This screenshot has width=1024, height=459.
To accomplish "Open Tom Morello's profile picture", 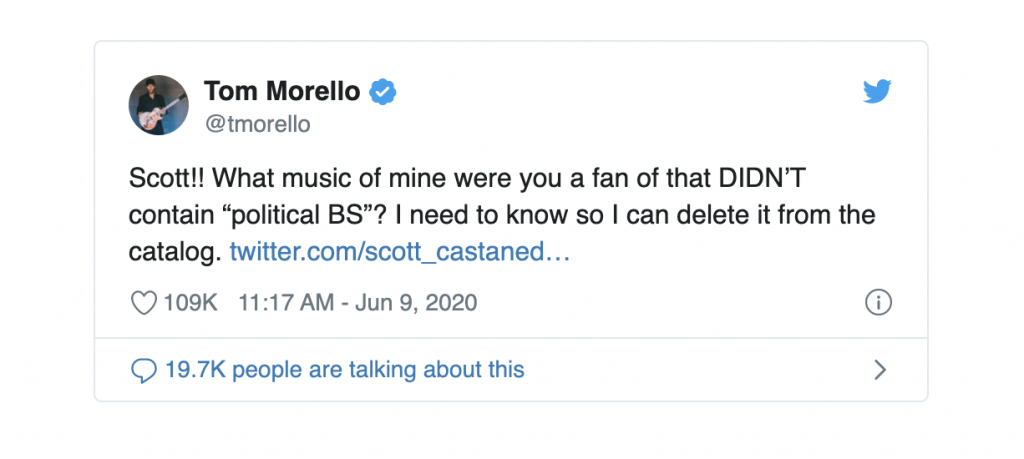I will coord(159,105).
